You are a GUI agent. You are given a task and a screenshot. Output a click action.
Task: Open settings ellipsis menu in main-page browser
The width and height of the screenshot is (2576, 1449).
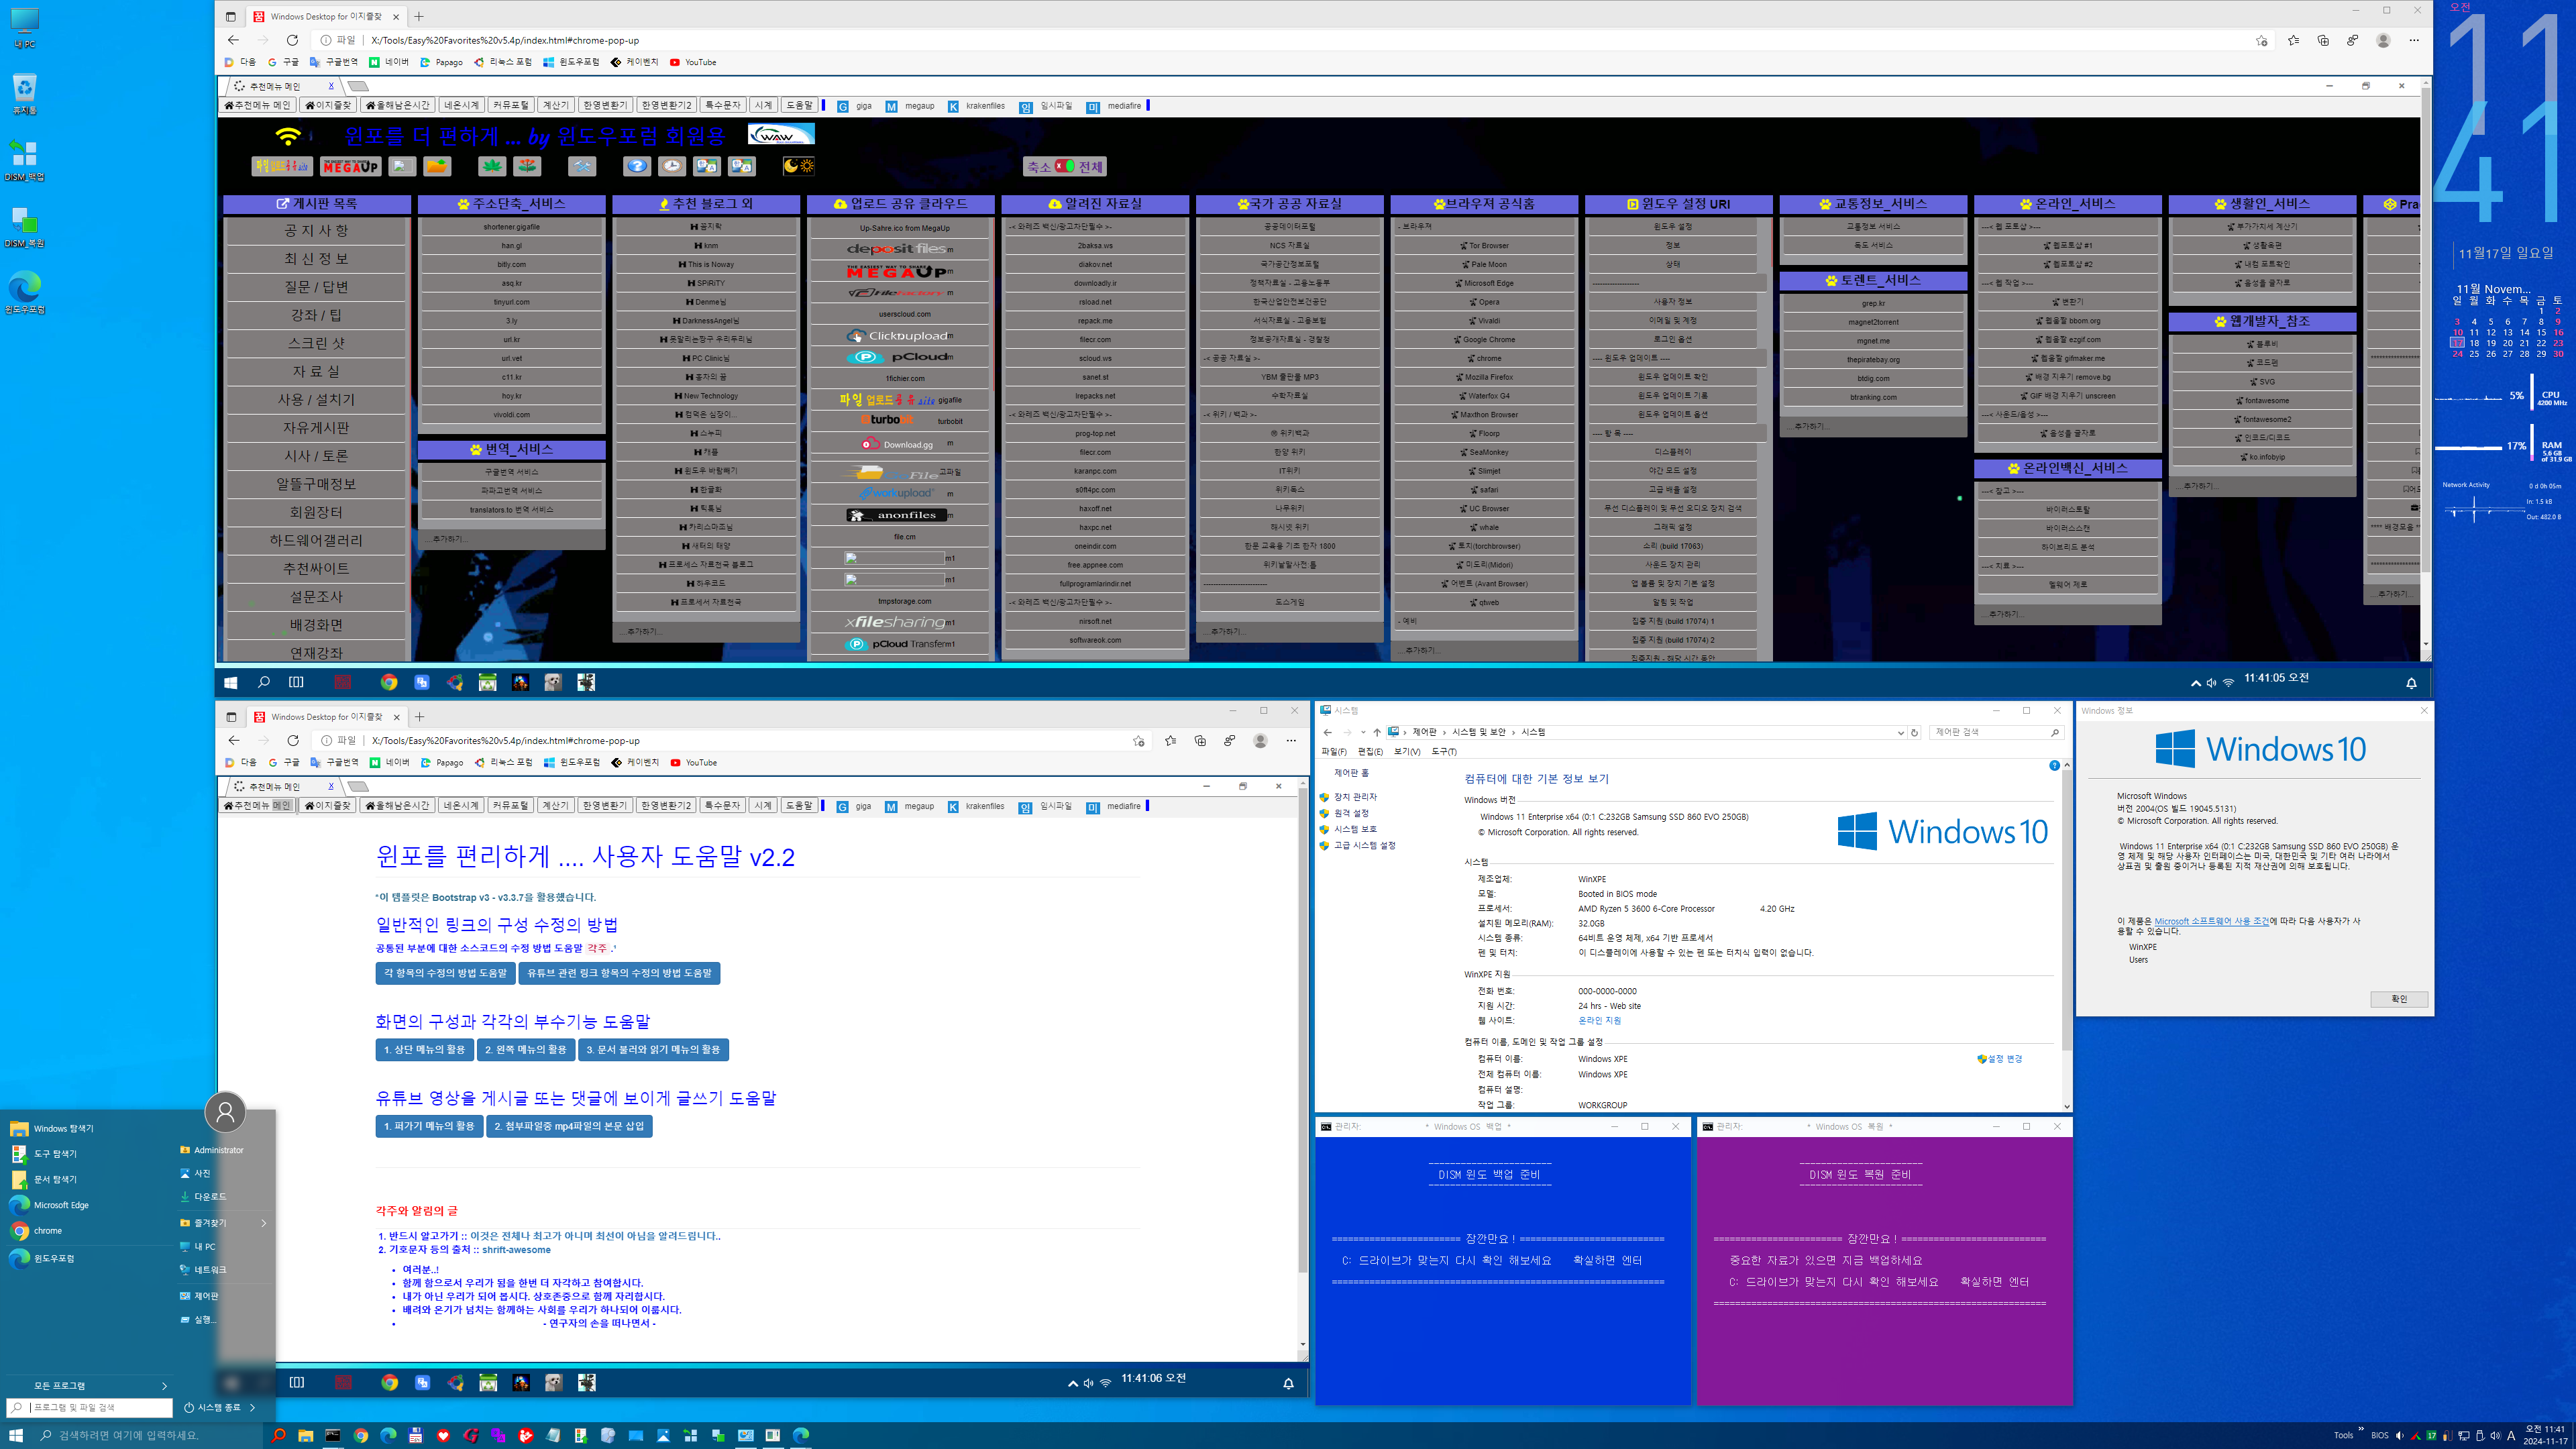2414,40
